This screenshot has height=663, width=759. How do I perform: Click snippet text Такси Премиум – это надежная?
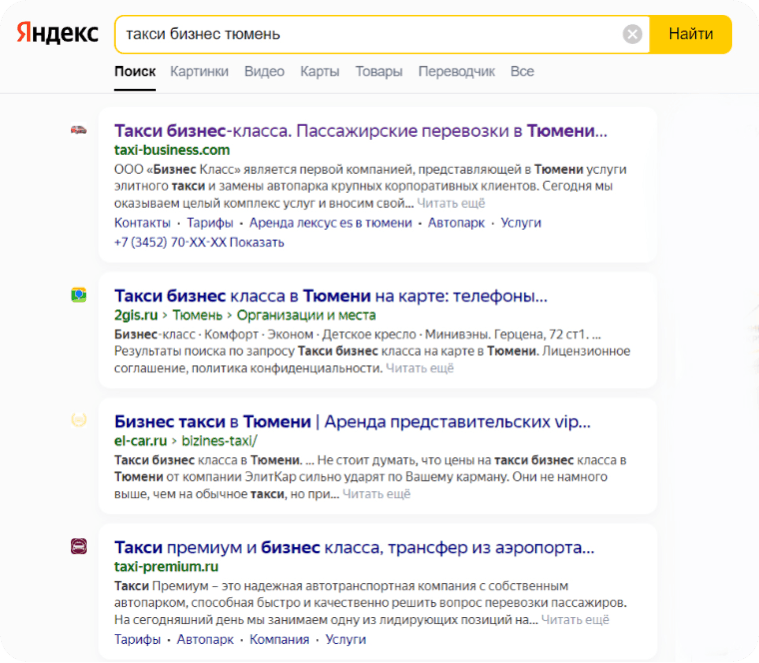point(370,603)
